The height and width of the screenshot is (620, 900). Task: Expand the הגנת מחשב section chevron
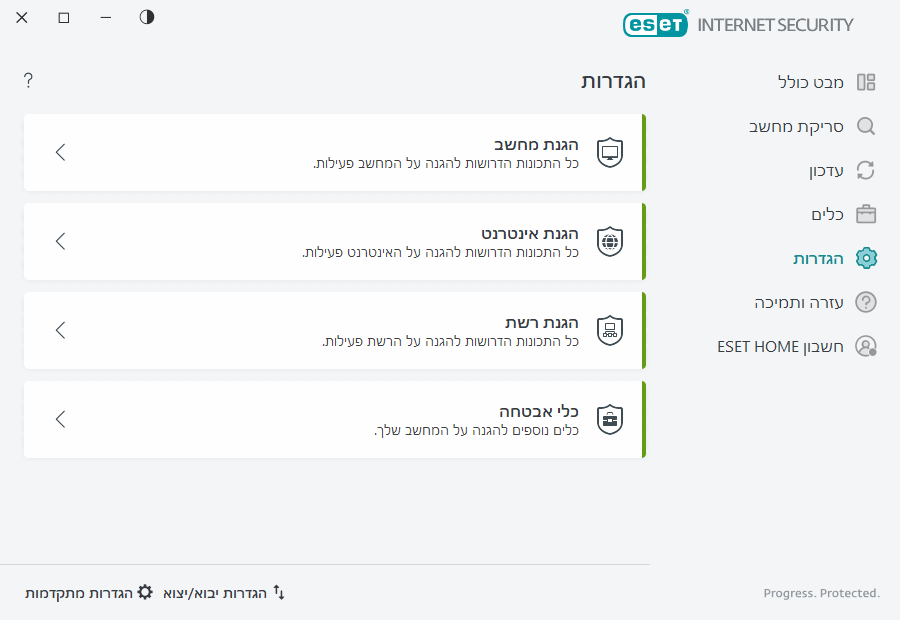(x=61, y=152)
